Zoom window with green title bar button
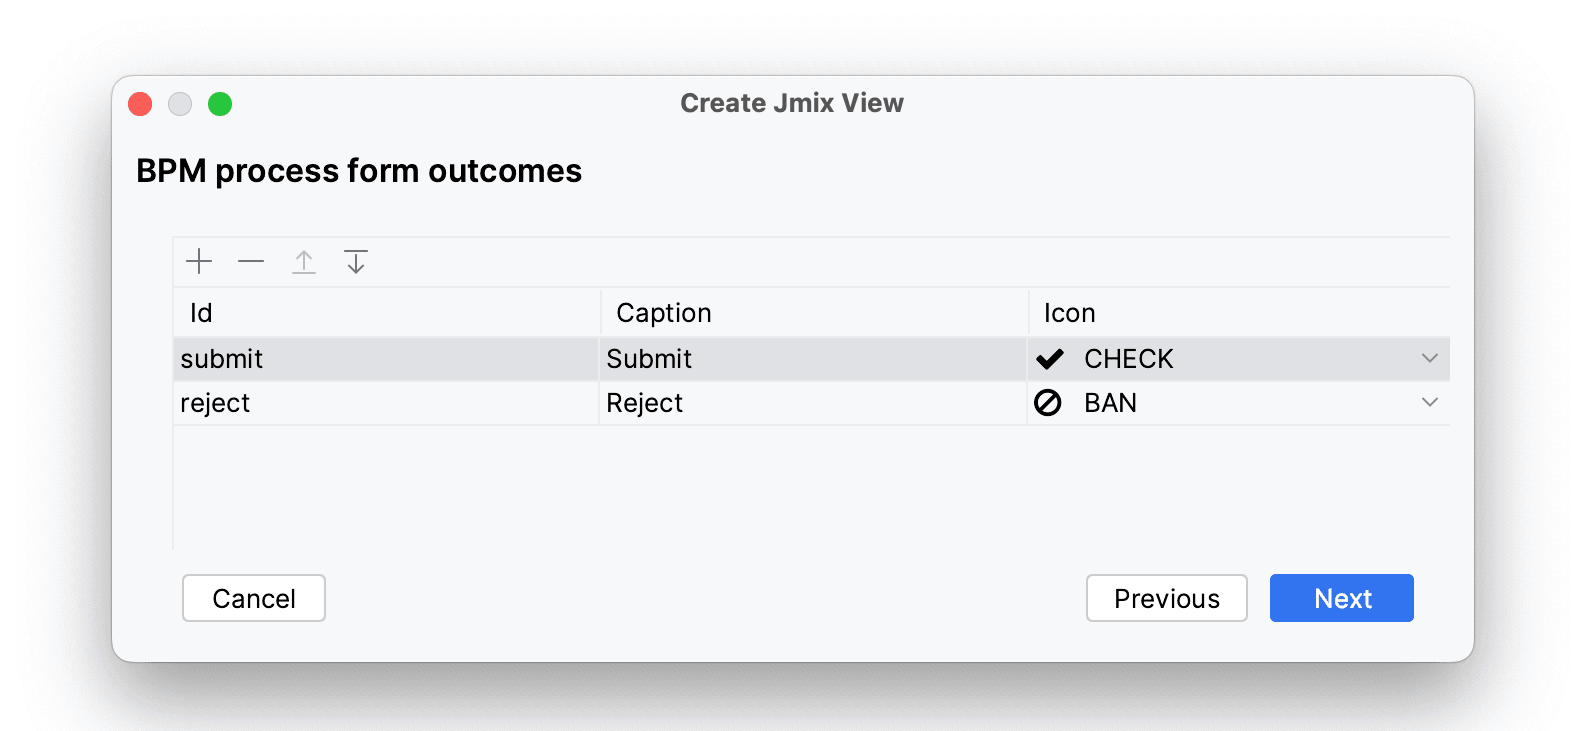 click(220, 104)
